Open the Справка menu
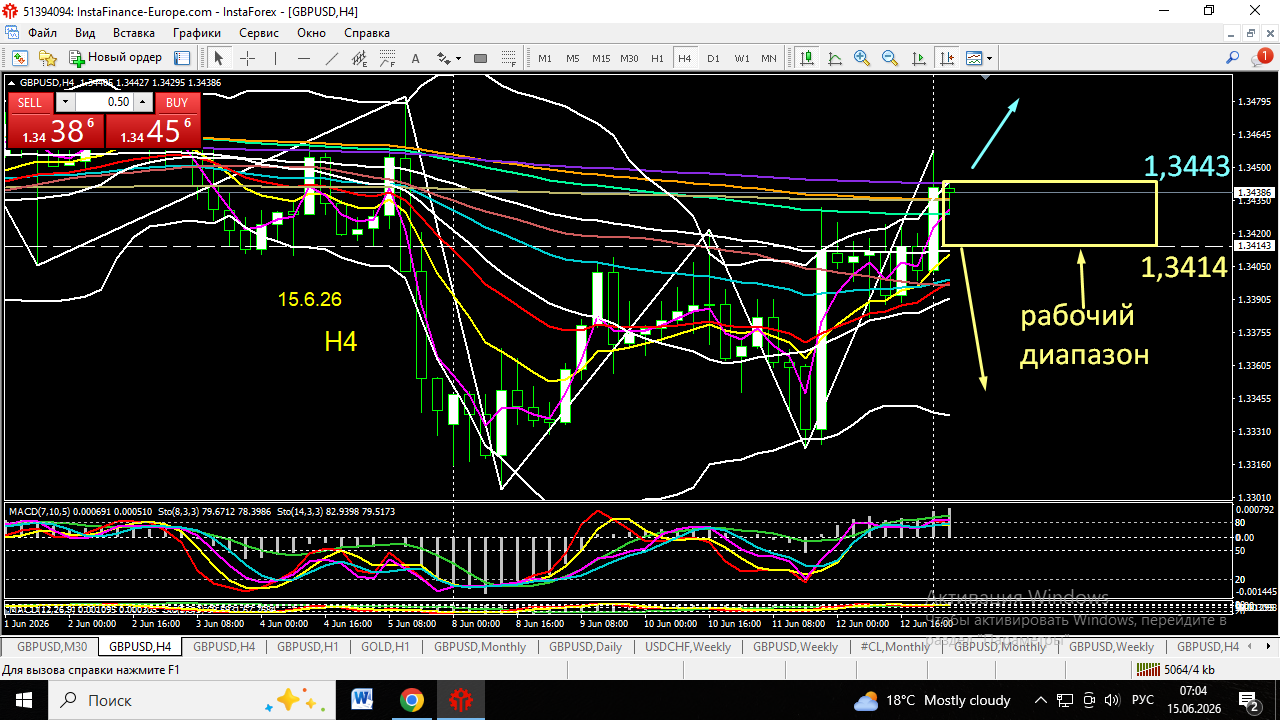Screen dimensions: 1280x720 (x=367, y=32)
